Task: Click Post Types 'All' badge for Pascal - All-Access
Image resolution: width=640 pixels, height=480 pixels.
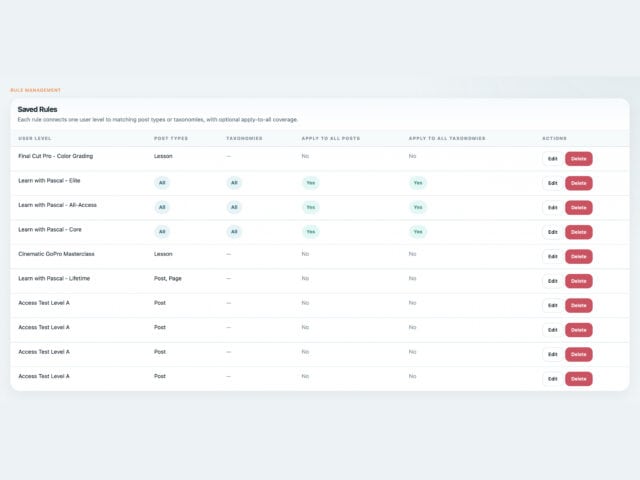Action: pos(162,207)
